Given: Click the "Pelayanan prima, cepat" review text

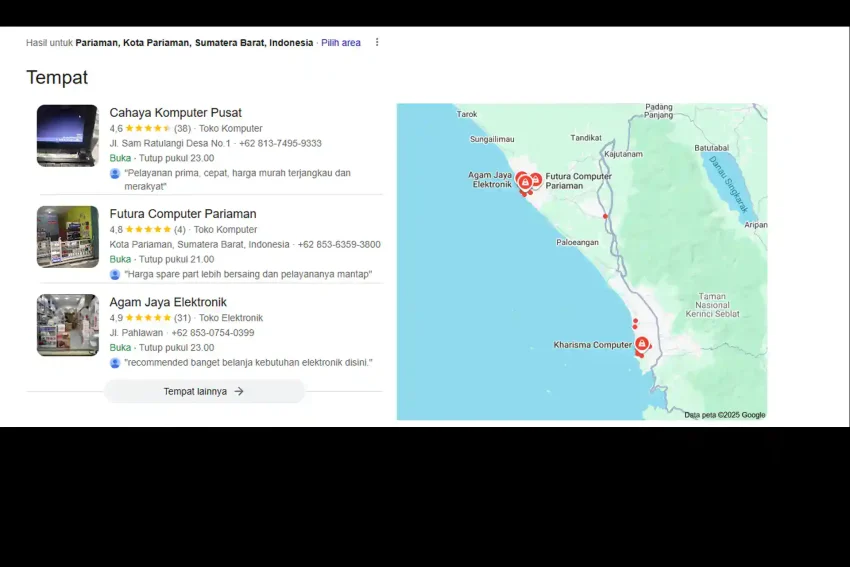Looking at the screenshot, I should pos(237,179).
